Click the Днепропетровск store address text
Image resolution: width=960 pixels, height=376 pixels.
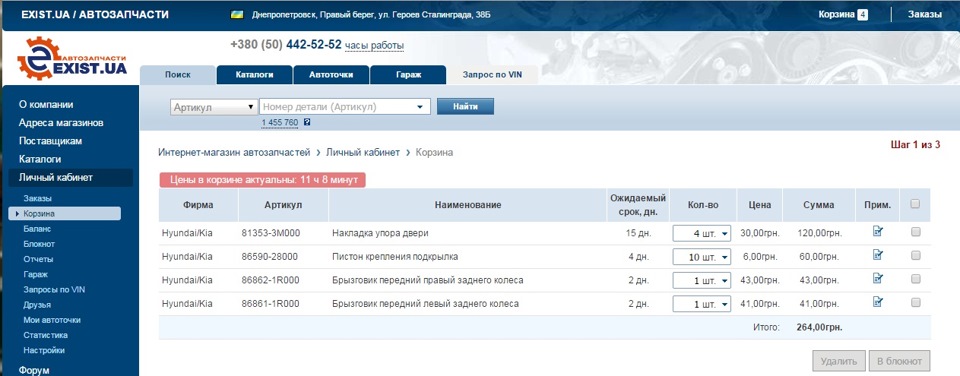(372, 15)
